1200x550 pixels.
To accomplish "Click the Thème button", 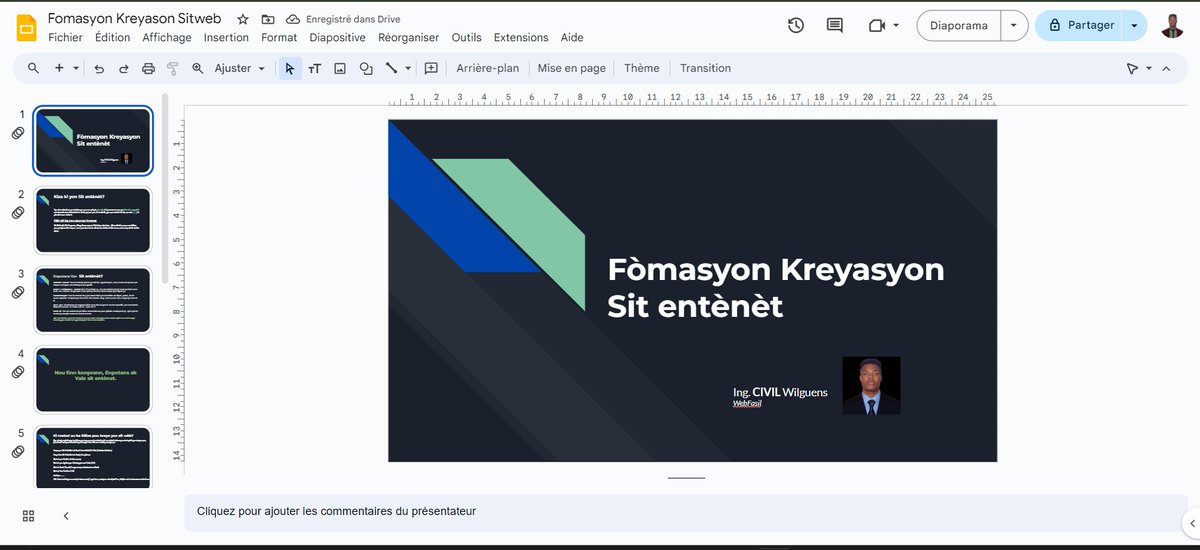I will (x=642, y=68).
